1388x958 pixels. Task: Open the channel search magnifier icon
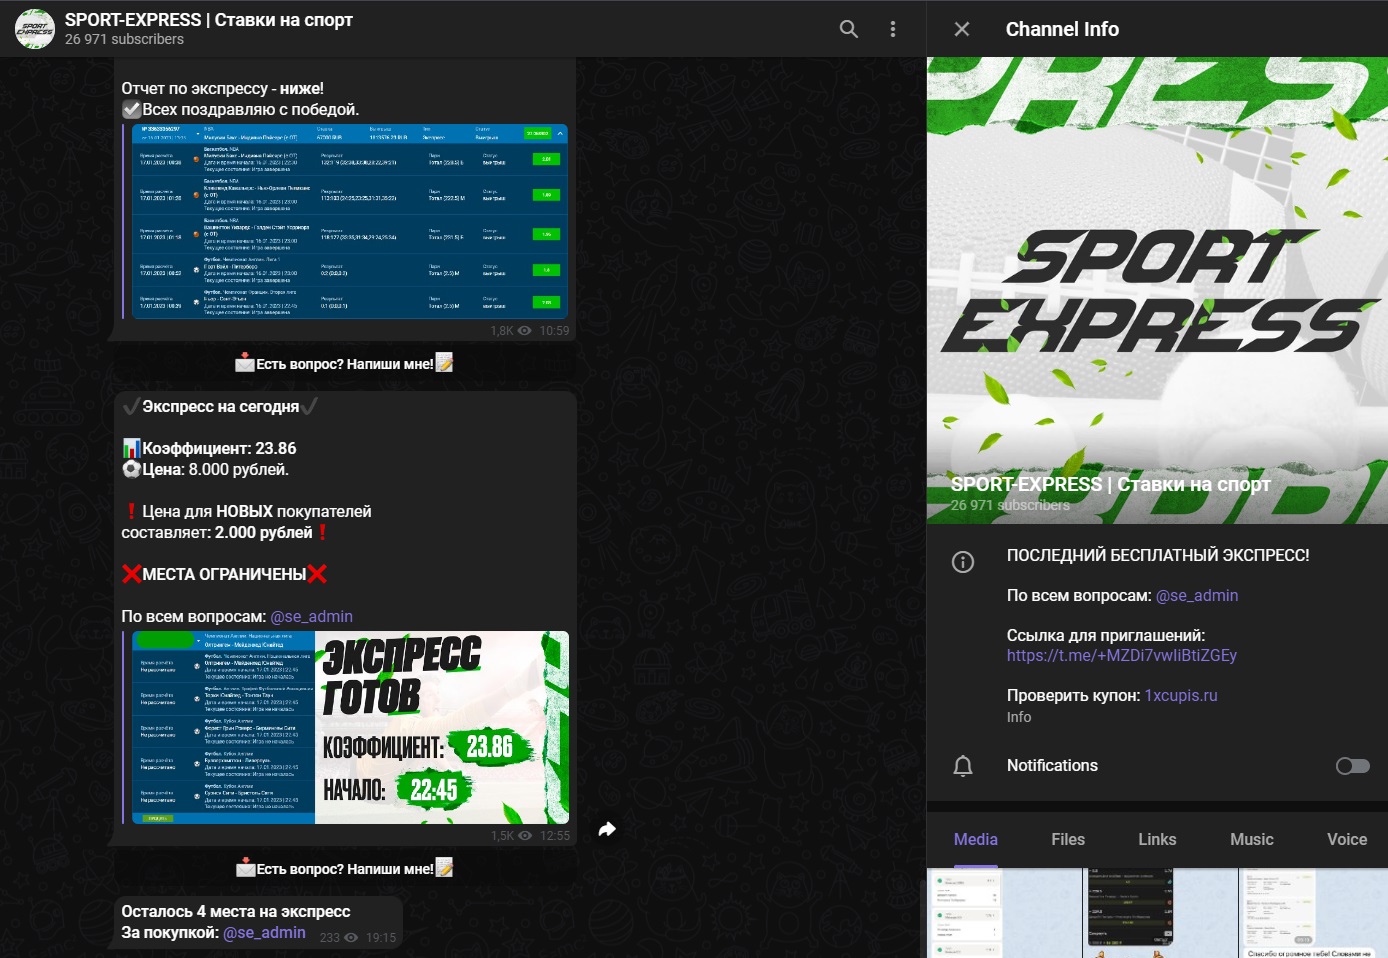coord(848,29)
